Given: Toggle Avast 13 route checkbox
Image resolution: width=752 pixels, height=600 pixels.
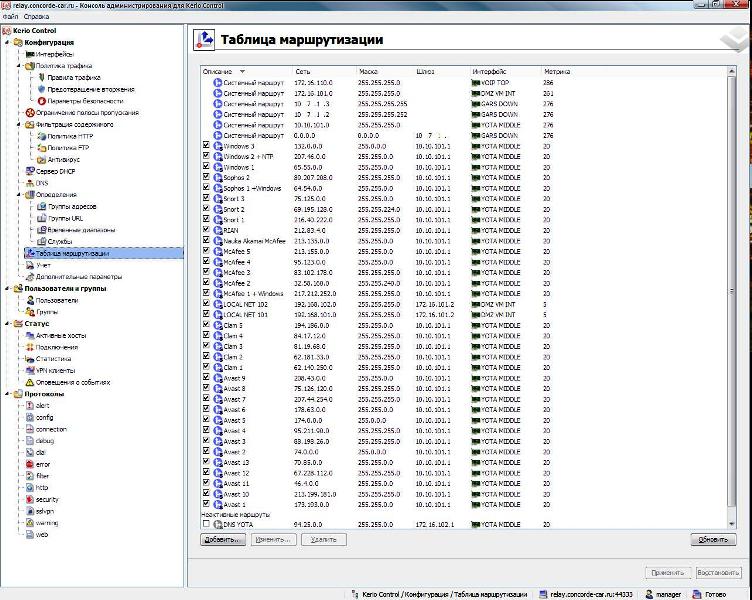Looking at the screenshot, I should (x=206, y=461).
